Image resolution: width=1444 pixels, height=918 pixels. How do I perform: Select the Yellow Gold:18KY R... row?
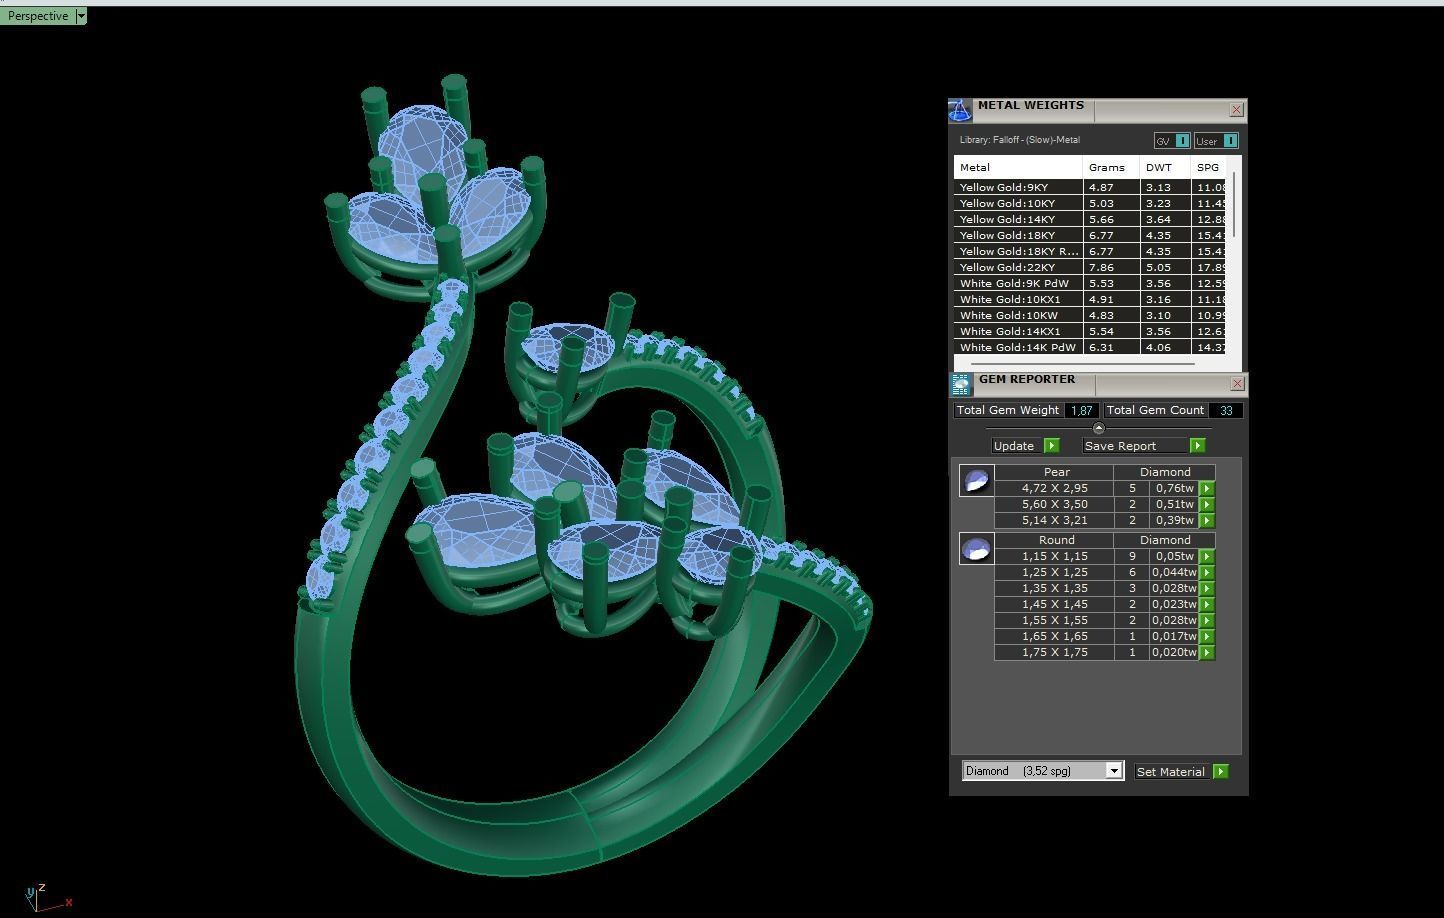click(1090, 251)
